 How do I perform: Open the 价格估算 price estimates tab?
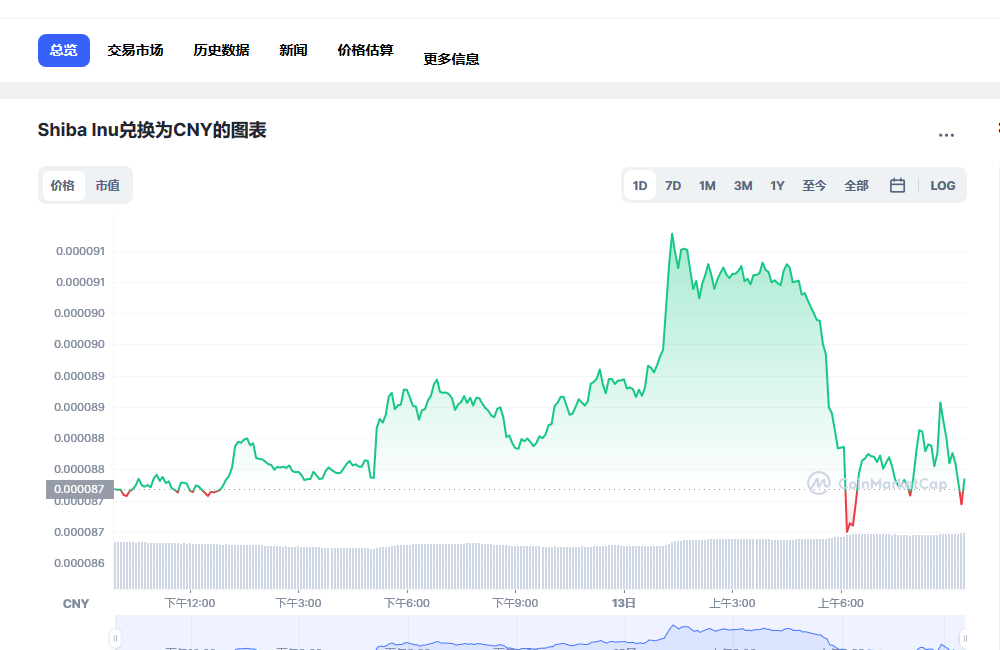click(365, 50)
